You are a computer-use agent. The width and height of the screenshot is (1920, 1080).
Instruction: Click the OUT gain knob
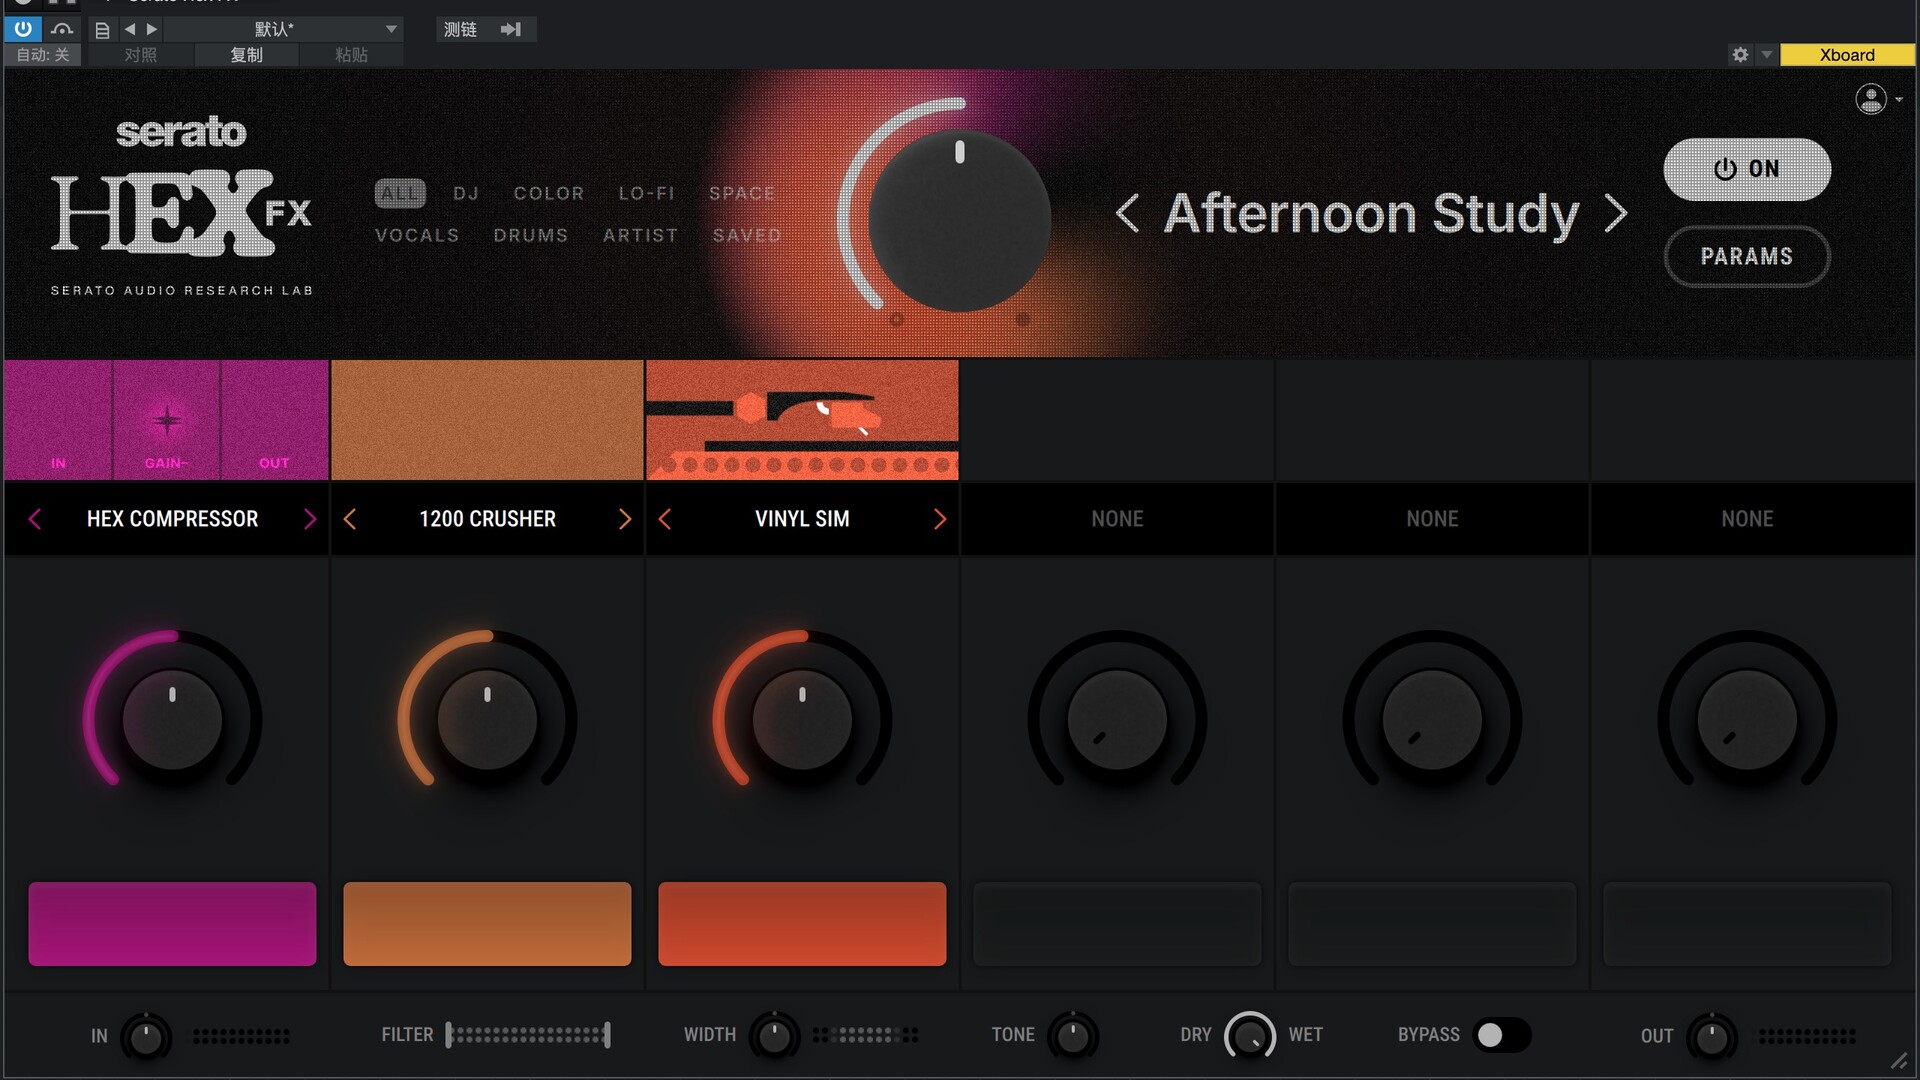(1712, 1037)
